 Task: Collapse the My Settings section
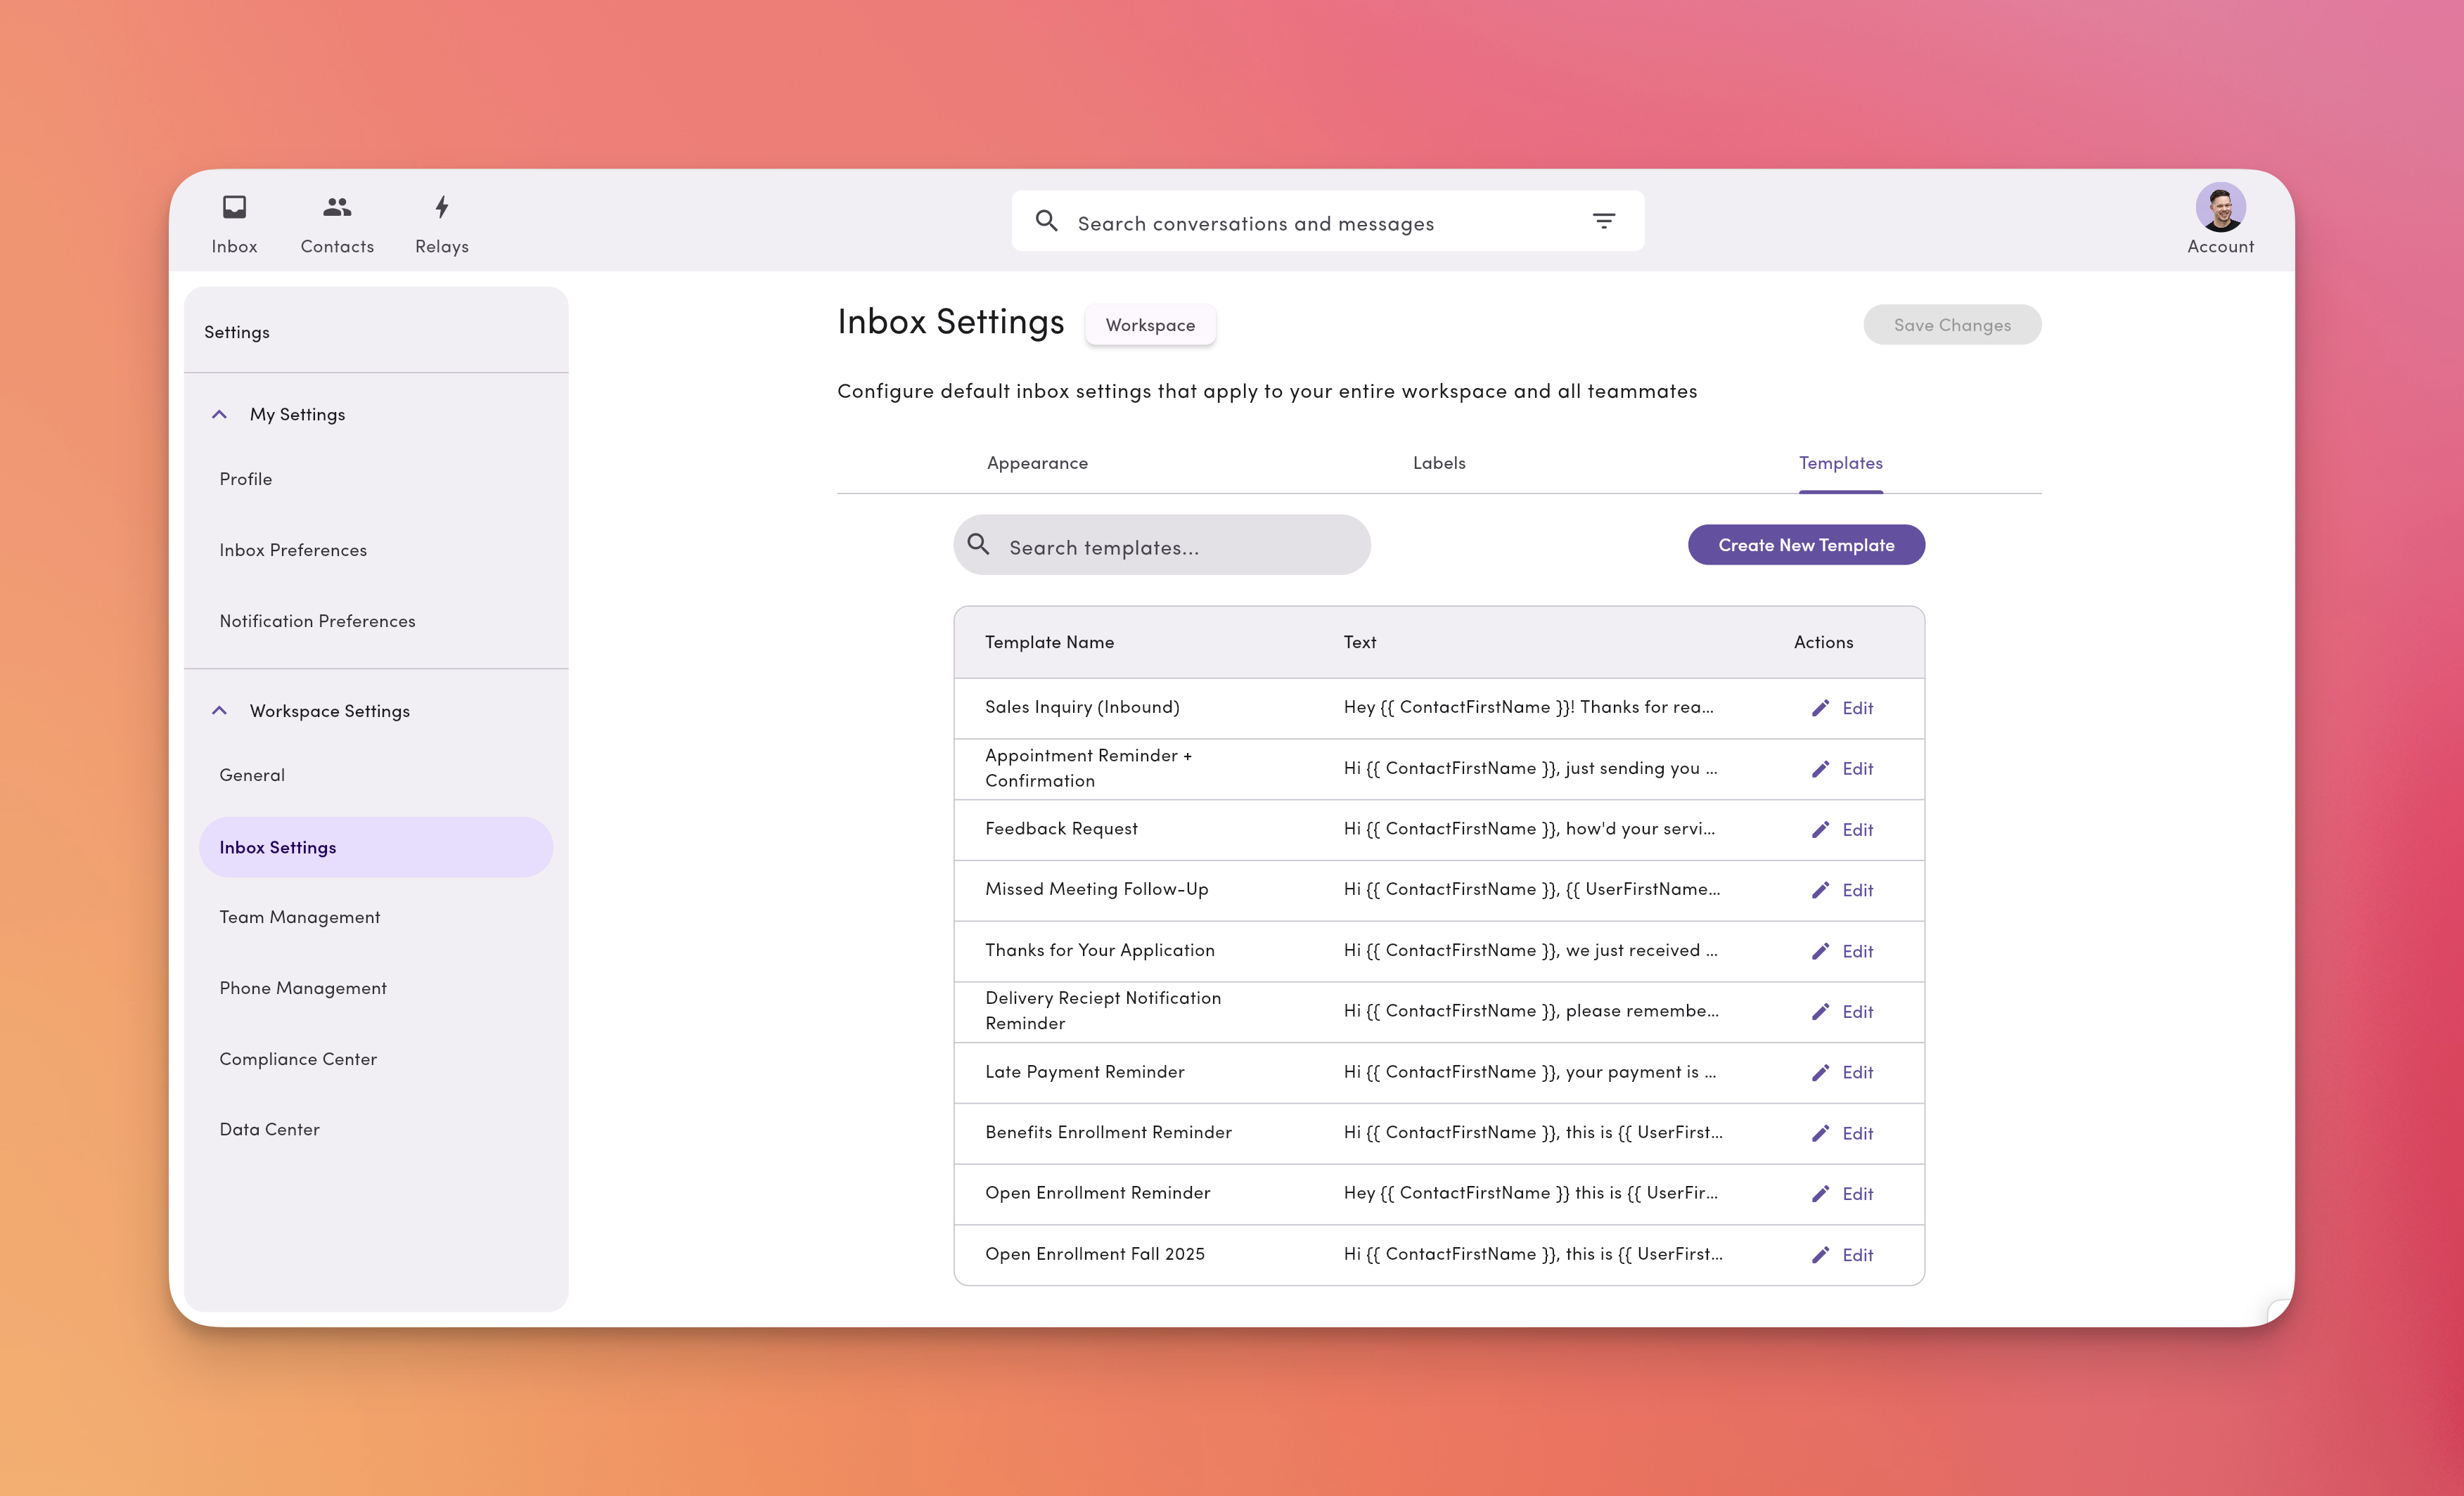pos(219,413)
